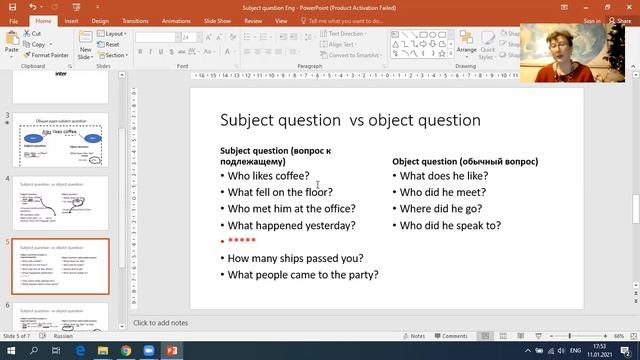Open the font name combo box
This screenshot has height=360, width=640.
coord(158,37)
